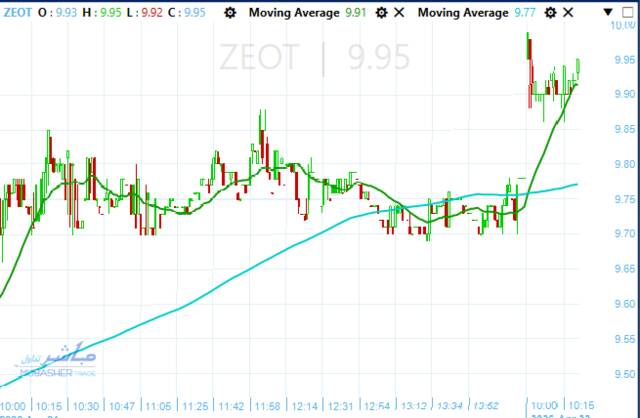Click the 10:47 time axis label
This screenshot has height=418, width=640.
coord(122,406)
